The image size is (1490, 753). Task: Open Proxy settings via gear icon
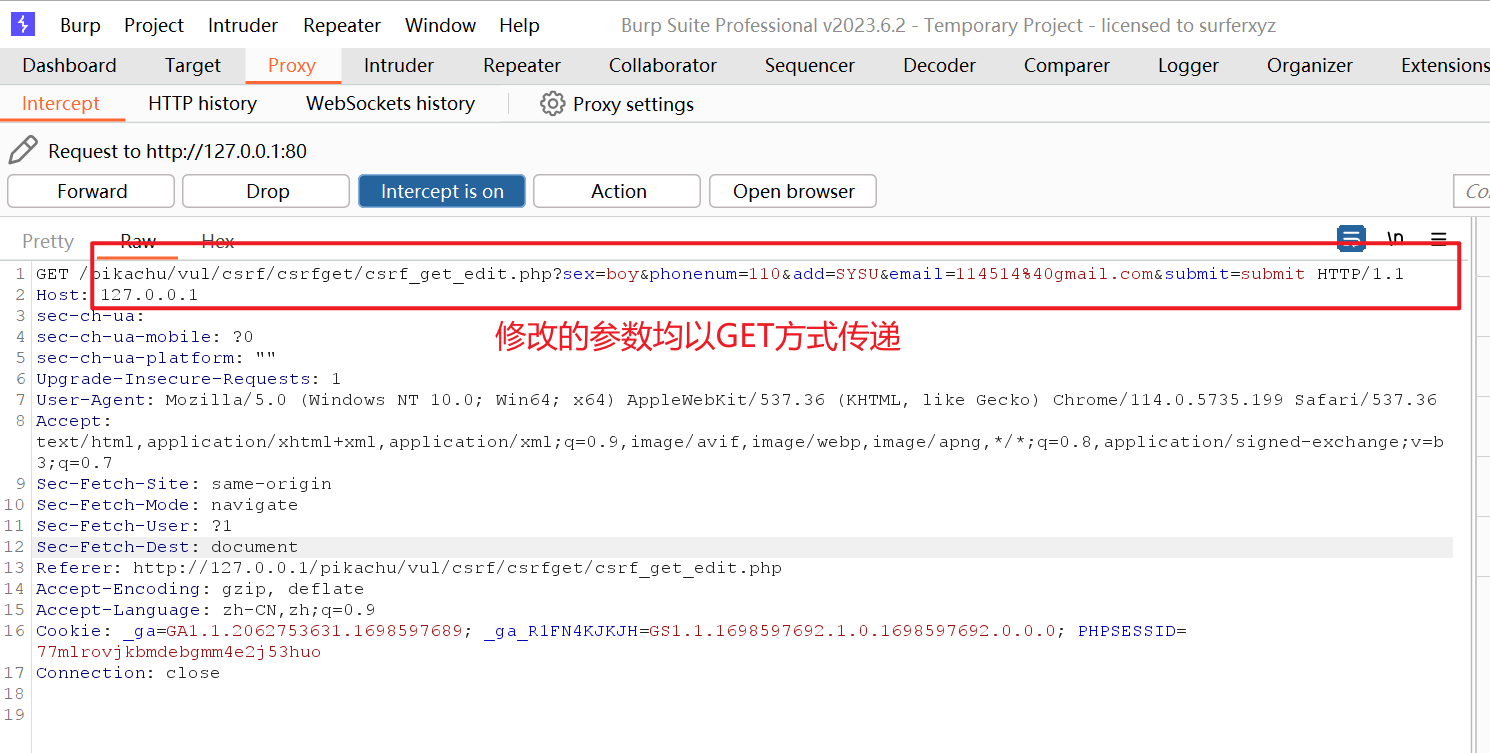pos(552,104)
